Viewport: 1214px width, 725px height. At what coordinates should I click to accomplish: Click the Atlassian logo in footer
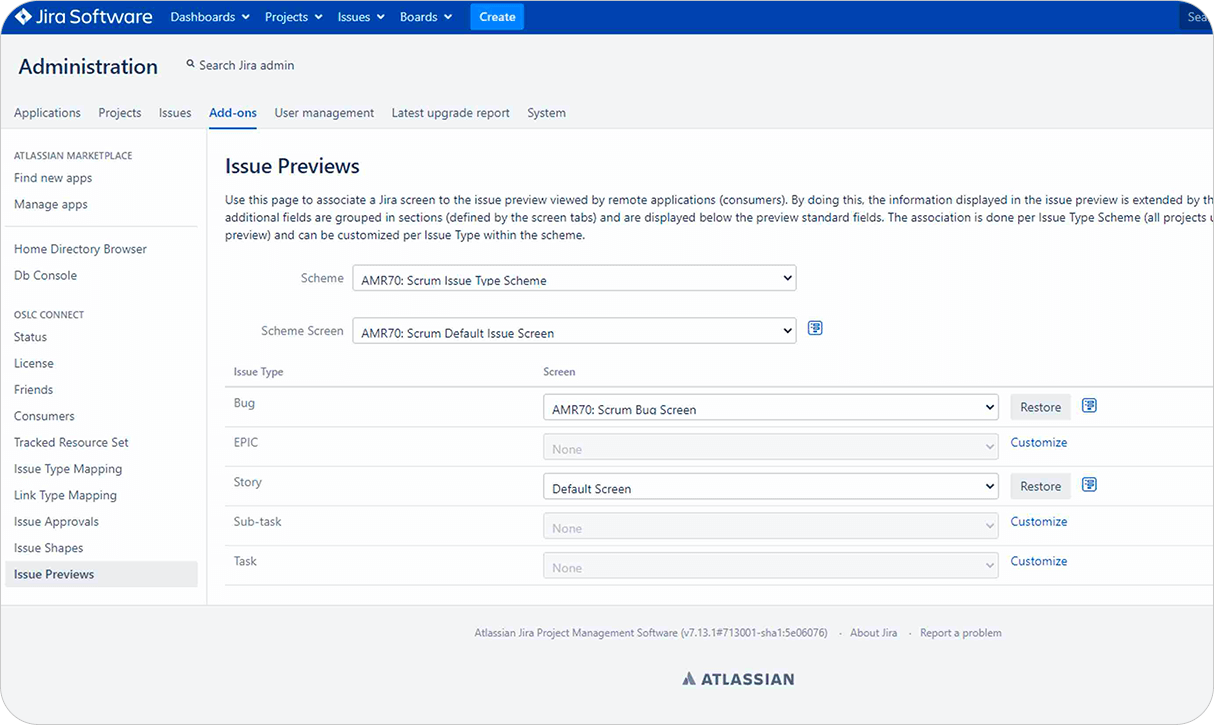pyautogui.click(x=738, y=679)
